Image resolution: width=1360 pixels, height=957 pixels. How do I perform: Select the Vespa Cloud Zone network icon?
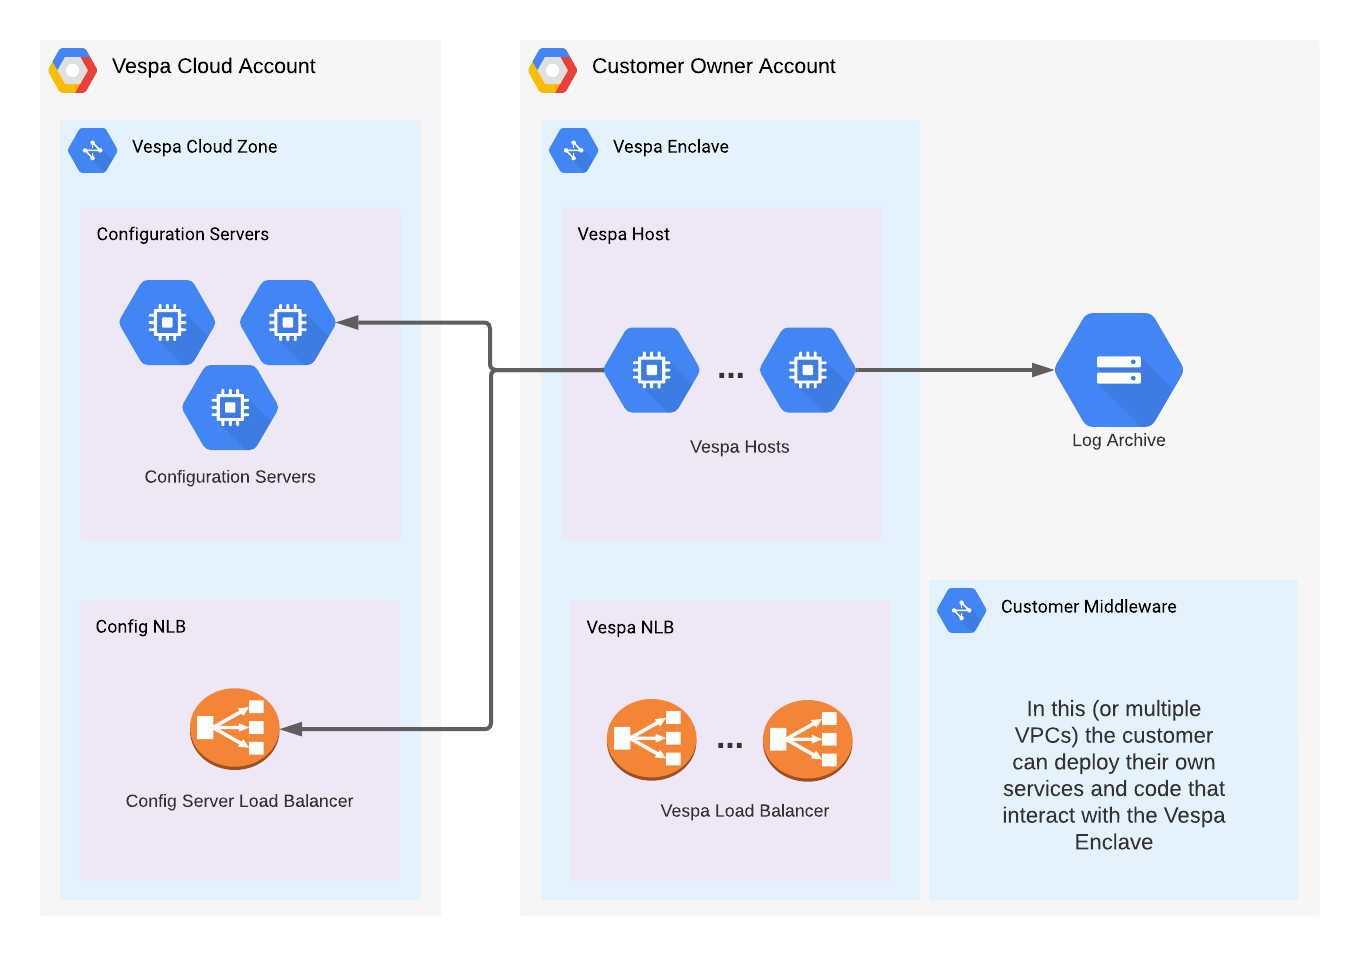point(93,150)
